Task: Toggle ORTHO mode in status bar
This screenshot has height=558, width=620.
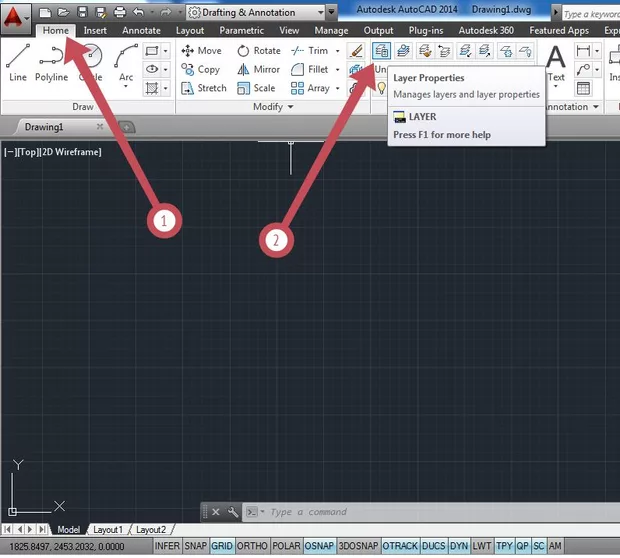Action: coord(252,547)
